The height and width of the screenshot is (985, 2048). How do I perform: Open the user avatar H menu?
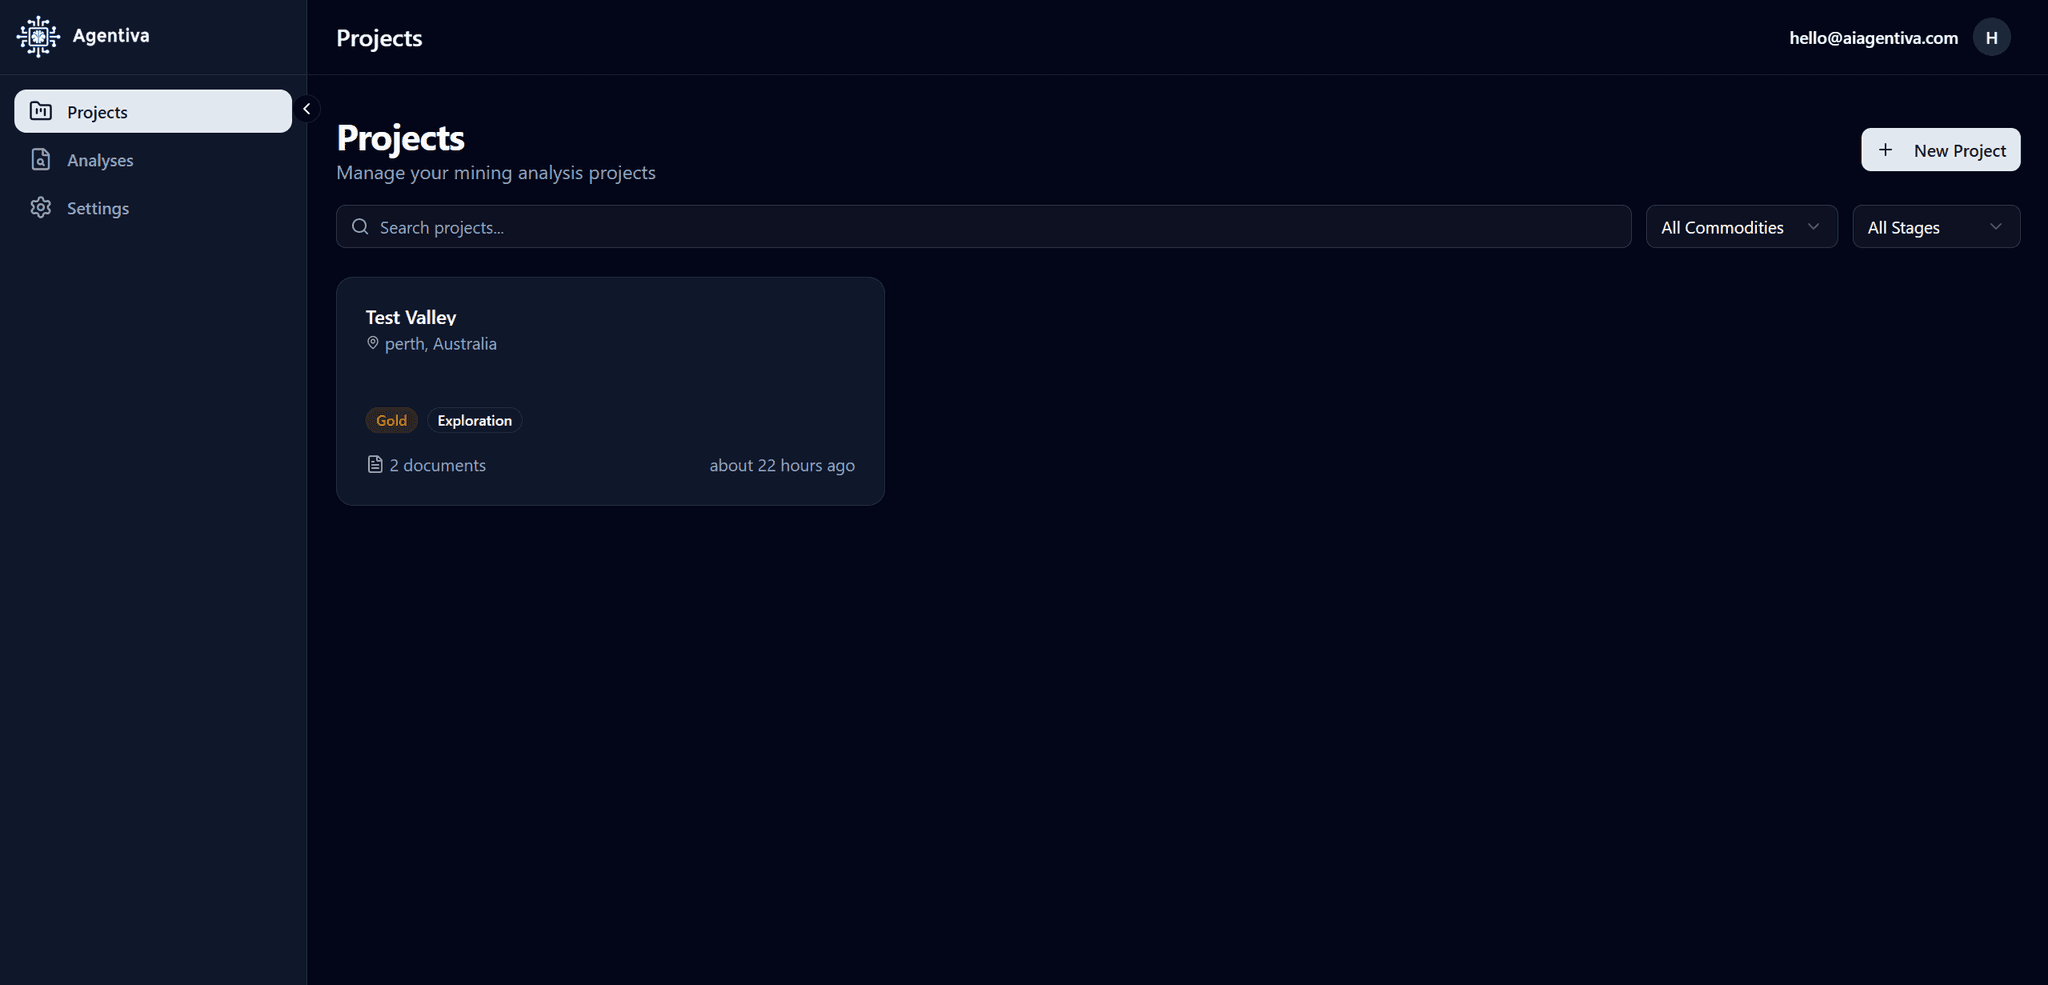tap(1990, 37)
